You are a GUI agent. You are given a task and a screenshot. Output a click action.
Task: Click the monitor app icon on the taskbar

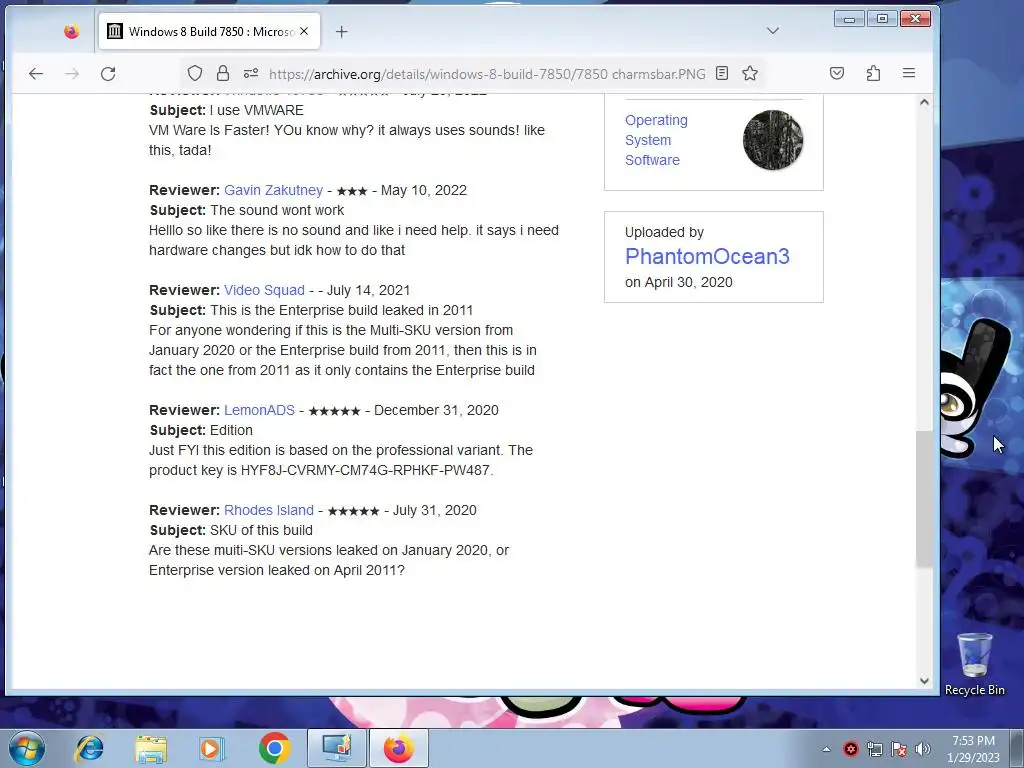(x=337, y=748)
